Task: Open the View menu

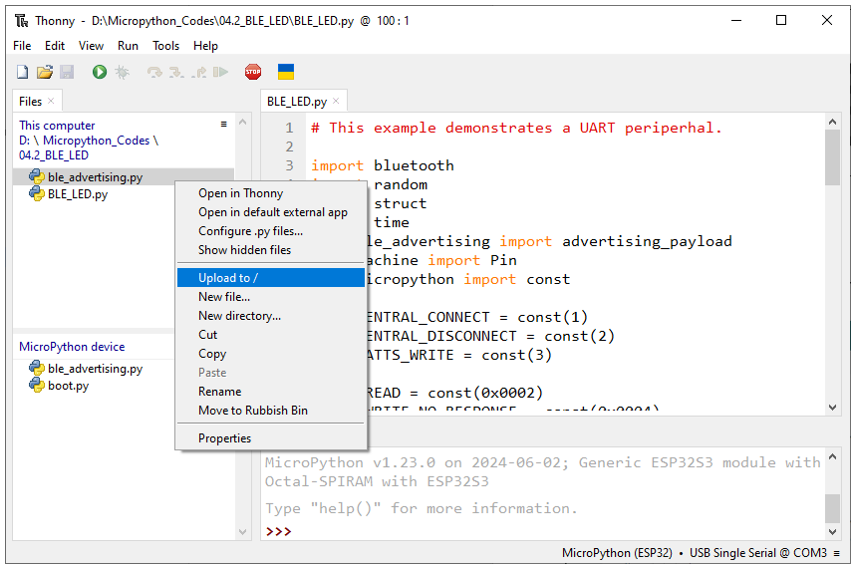Action: pos(91,45)
